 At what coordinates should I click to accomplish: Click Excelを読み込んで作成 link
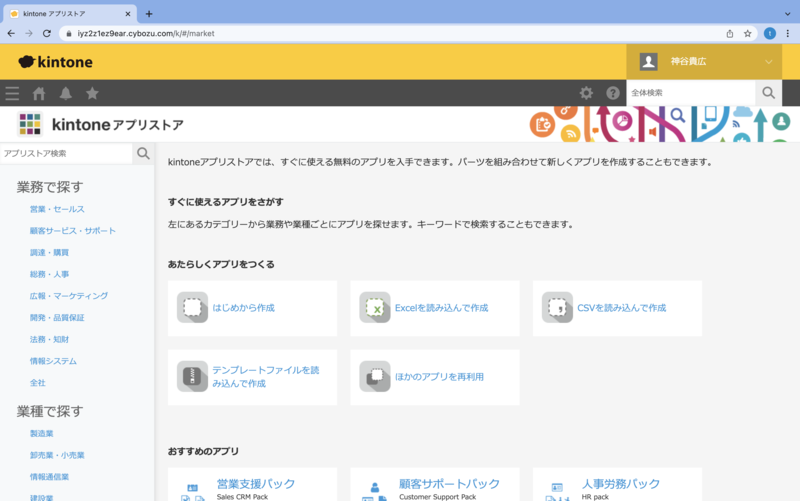point(441,308)
